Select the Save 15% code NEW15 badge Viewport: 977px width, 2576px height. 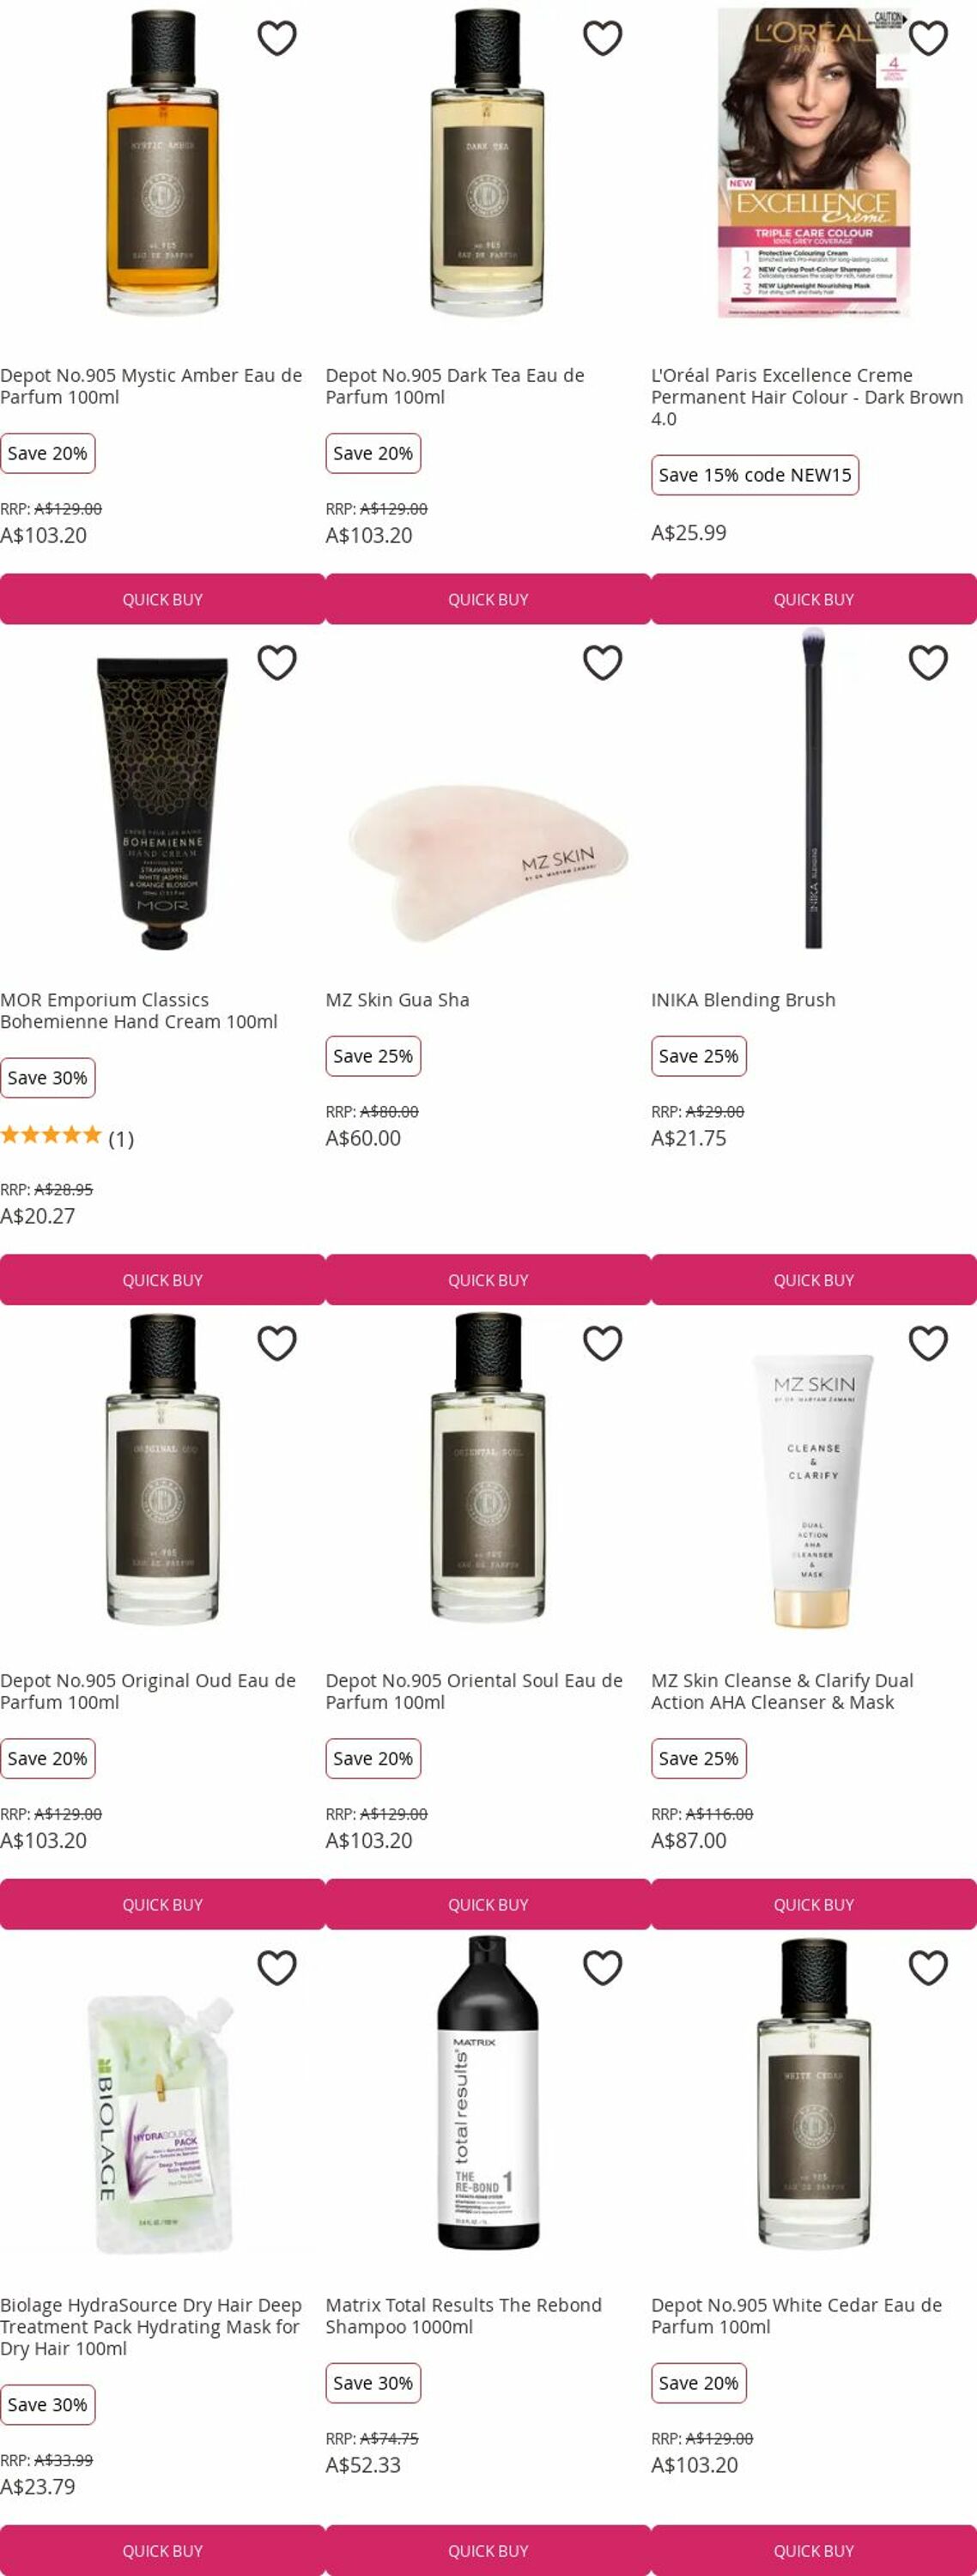755,475
